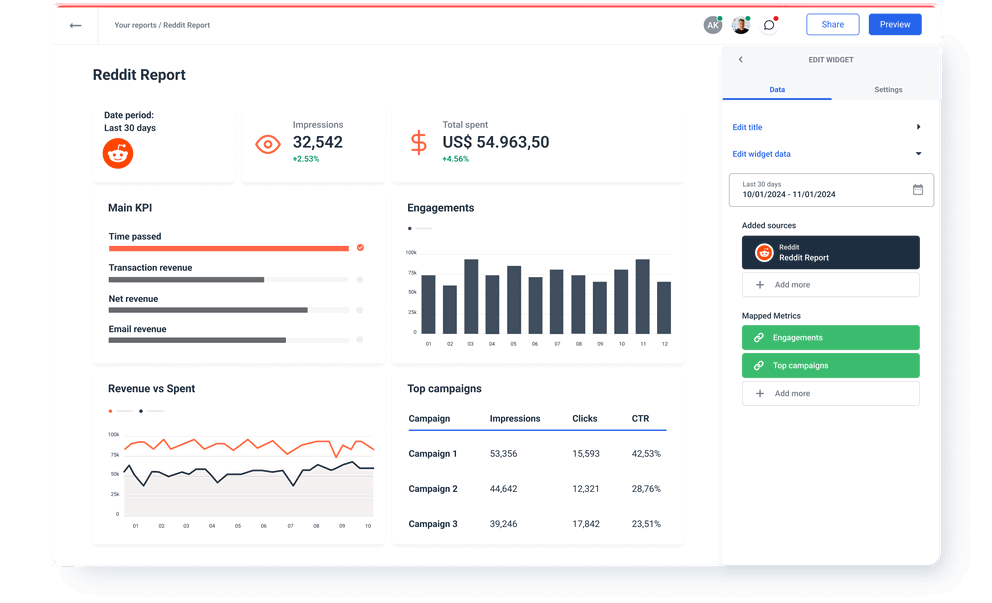The height and width of the screenshot is (603, 992).
Task: Click the orange Time passed progress bar
Action: pyautogui.click(x=228, y=248)
